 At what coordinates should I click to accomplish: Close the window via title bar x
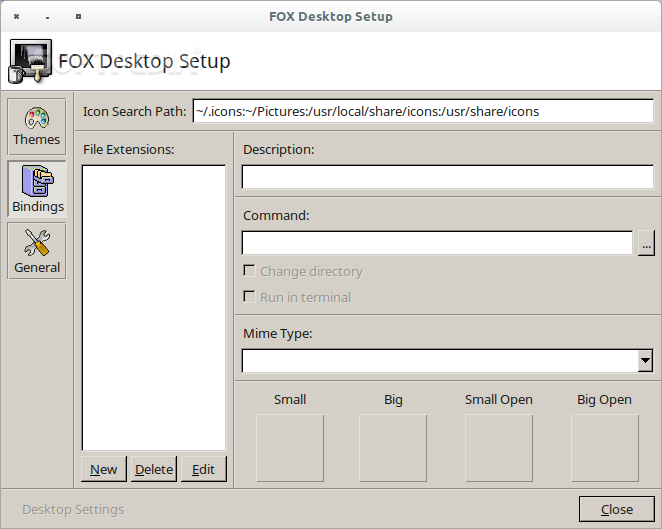tap(16, 17)
